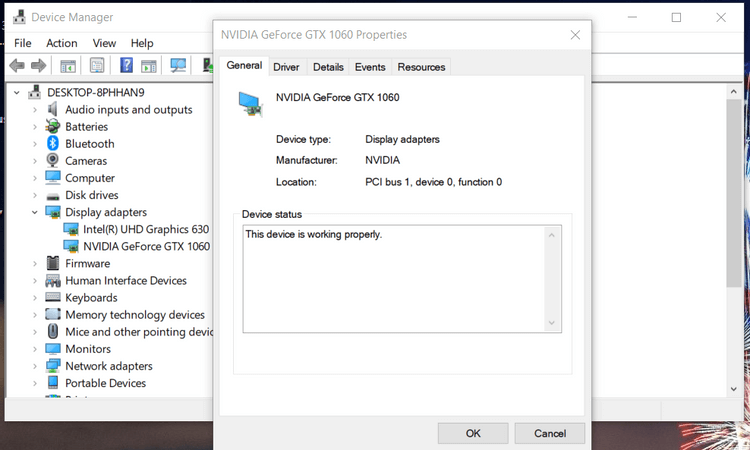Screen dimensions: 750x450
Task: Click the Cameras category icon
Action: [x=53, y=161]
